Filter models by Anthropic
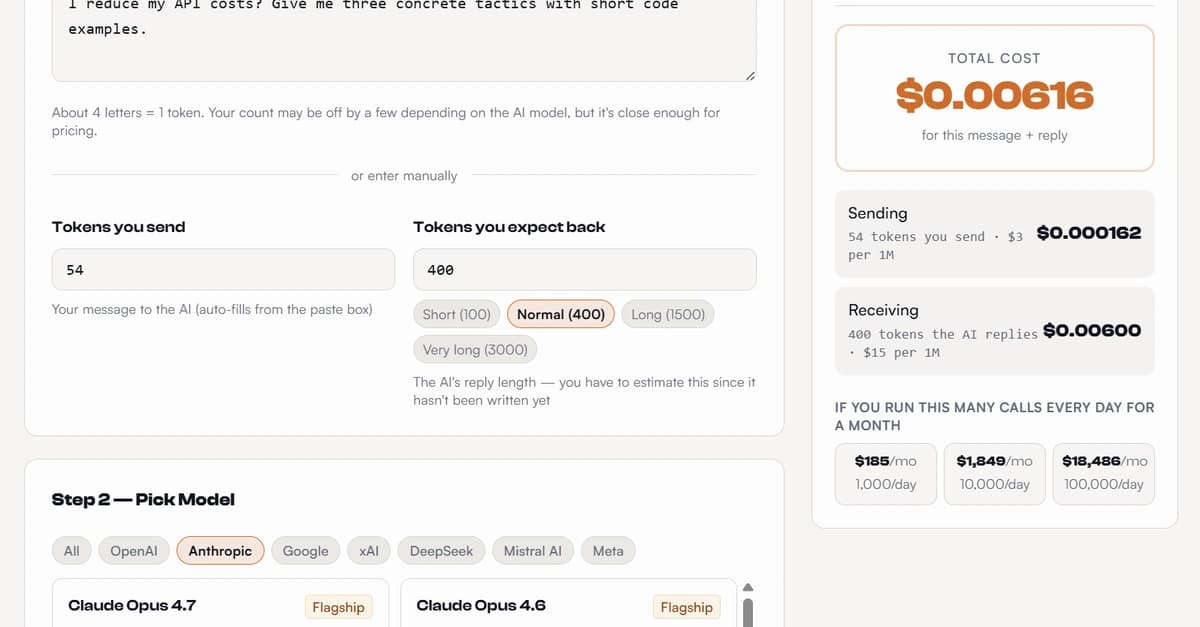This screenshot has height=627, width=1200. tap(220, 551)
